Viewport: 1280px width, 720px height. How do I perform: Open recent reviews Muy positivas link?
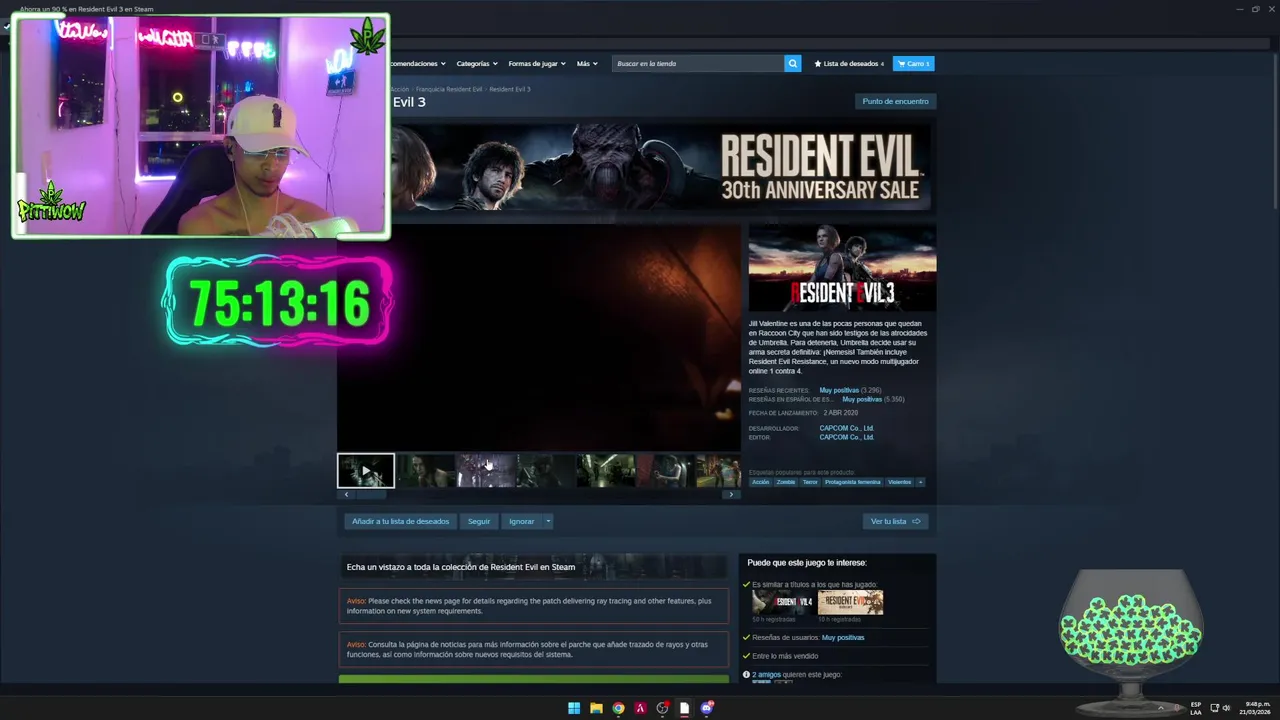(839, 390)
